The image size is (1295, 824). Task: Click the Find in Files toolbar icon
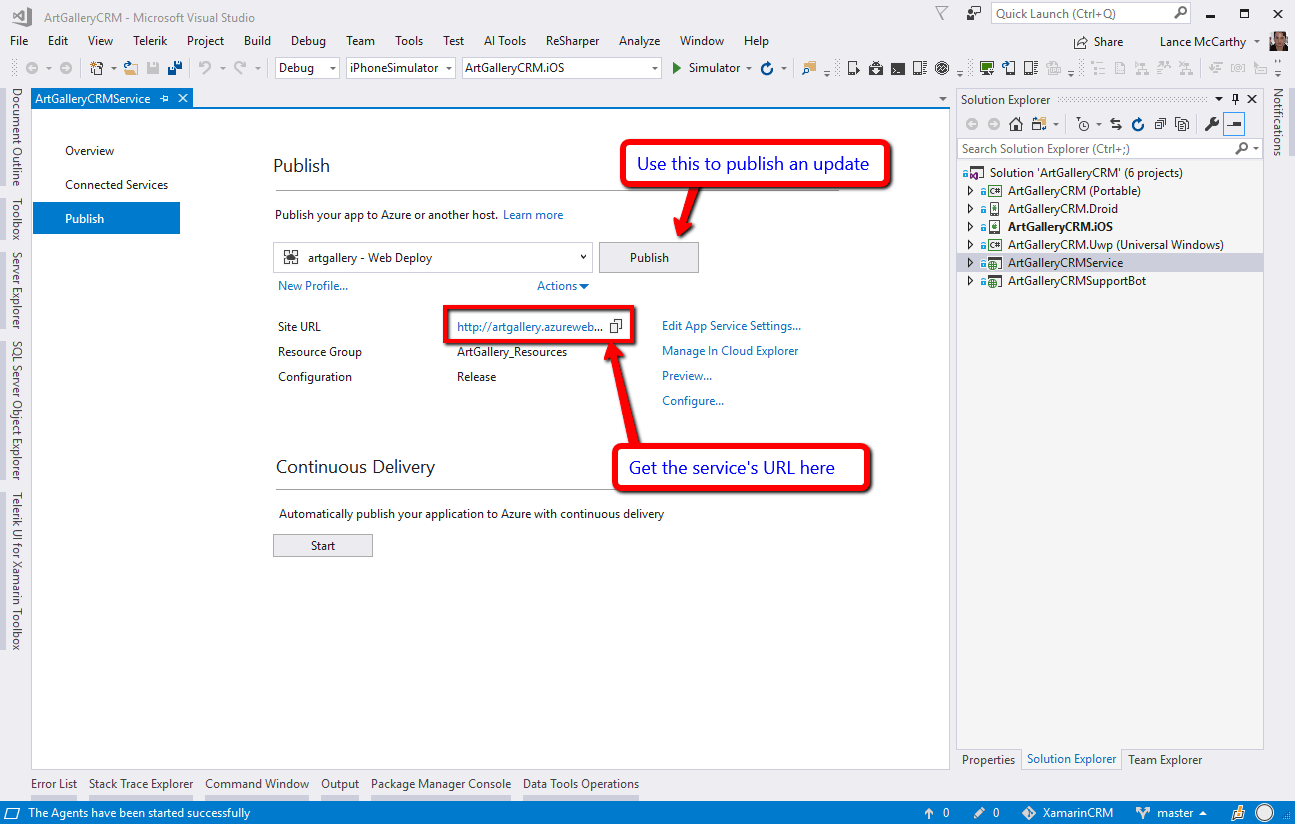click(808, 68)
